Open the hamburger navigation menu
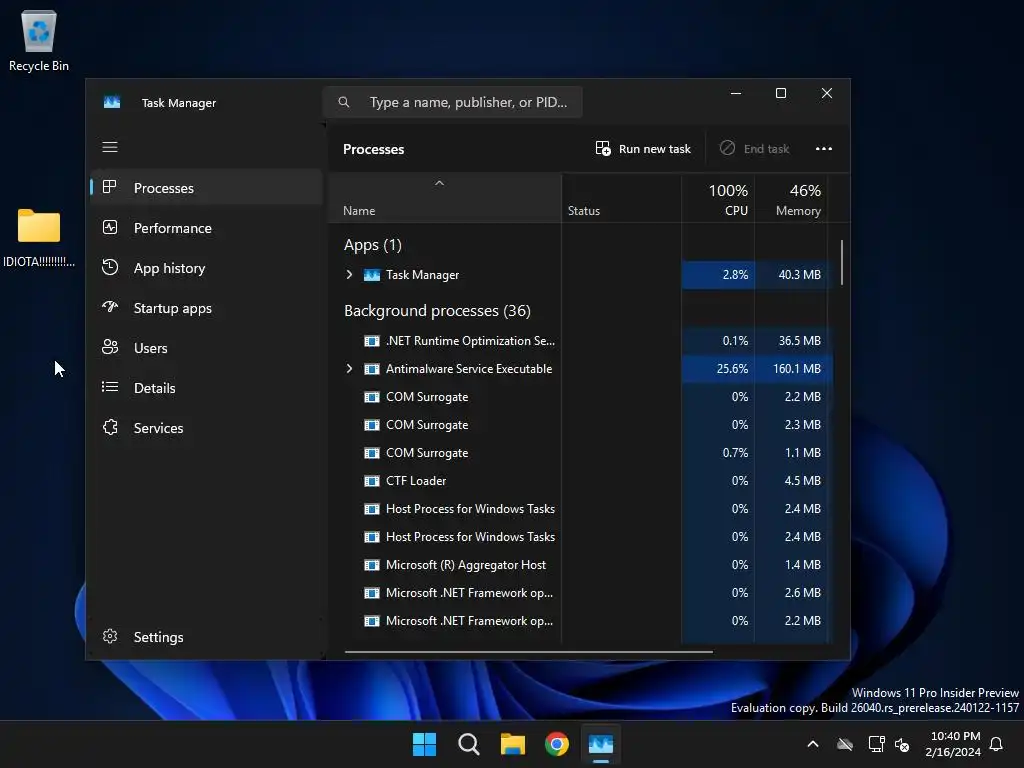 (x=110, y=147)
